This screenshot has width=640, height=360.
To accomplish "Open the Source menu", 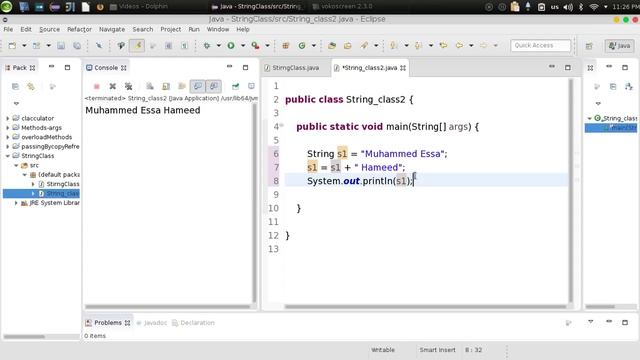I will [49, 29].
